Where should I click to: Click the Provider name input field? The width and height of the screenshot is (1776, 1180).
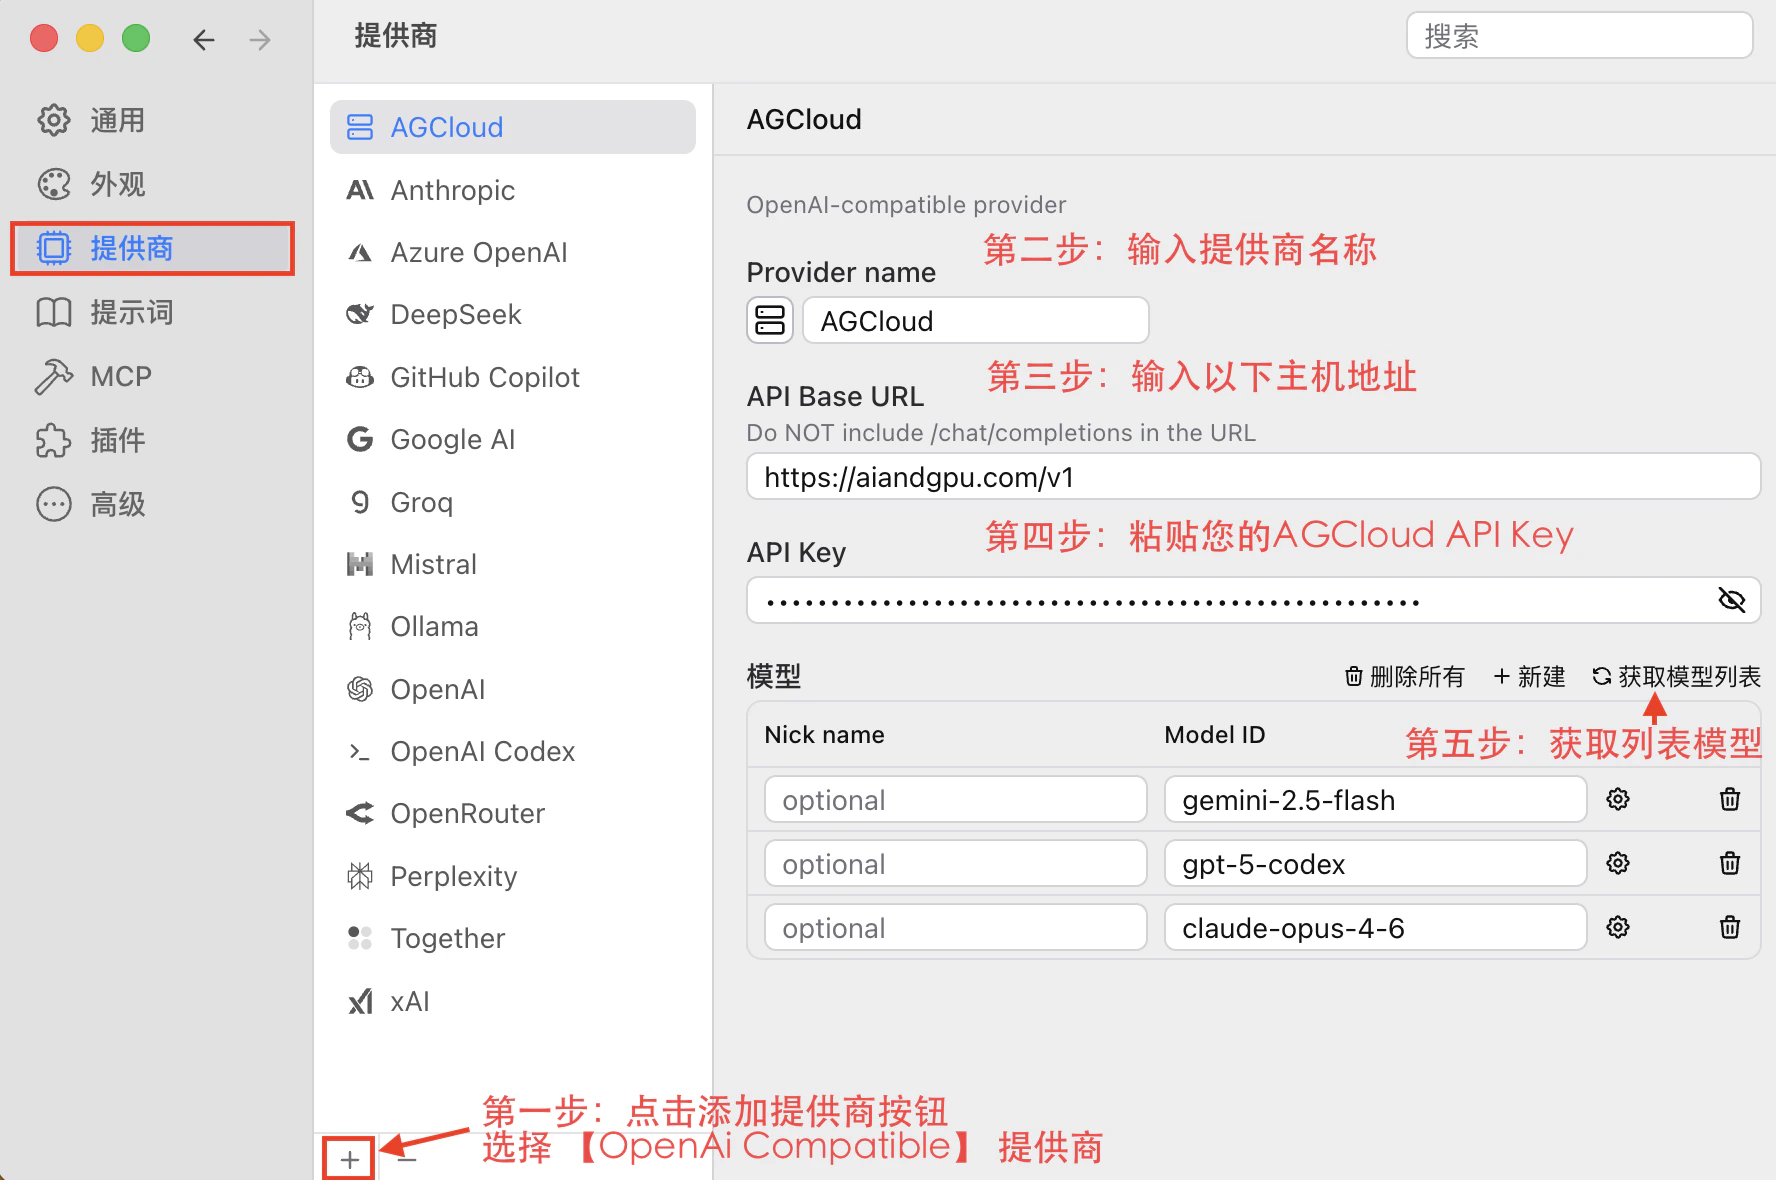tap(976, 321)
